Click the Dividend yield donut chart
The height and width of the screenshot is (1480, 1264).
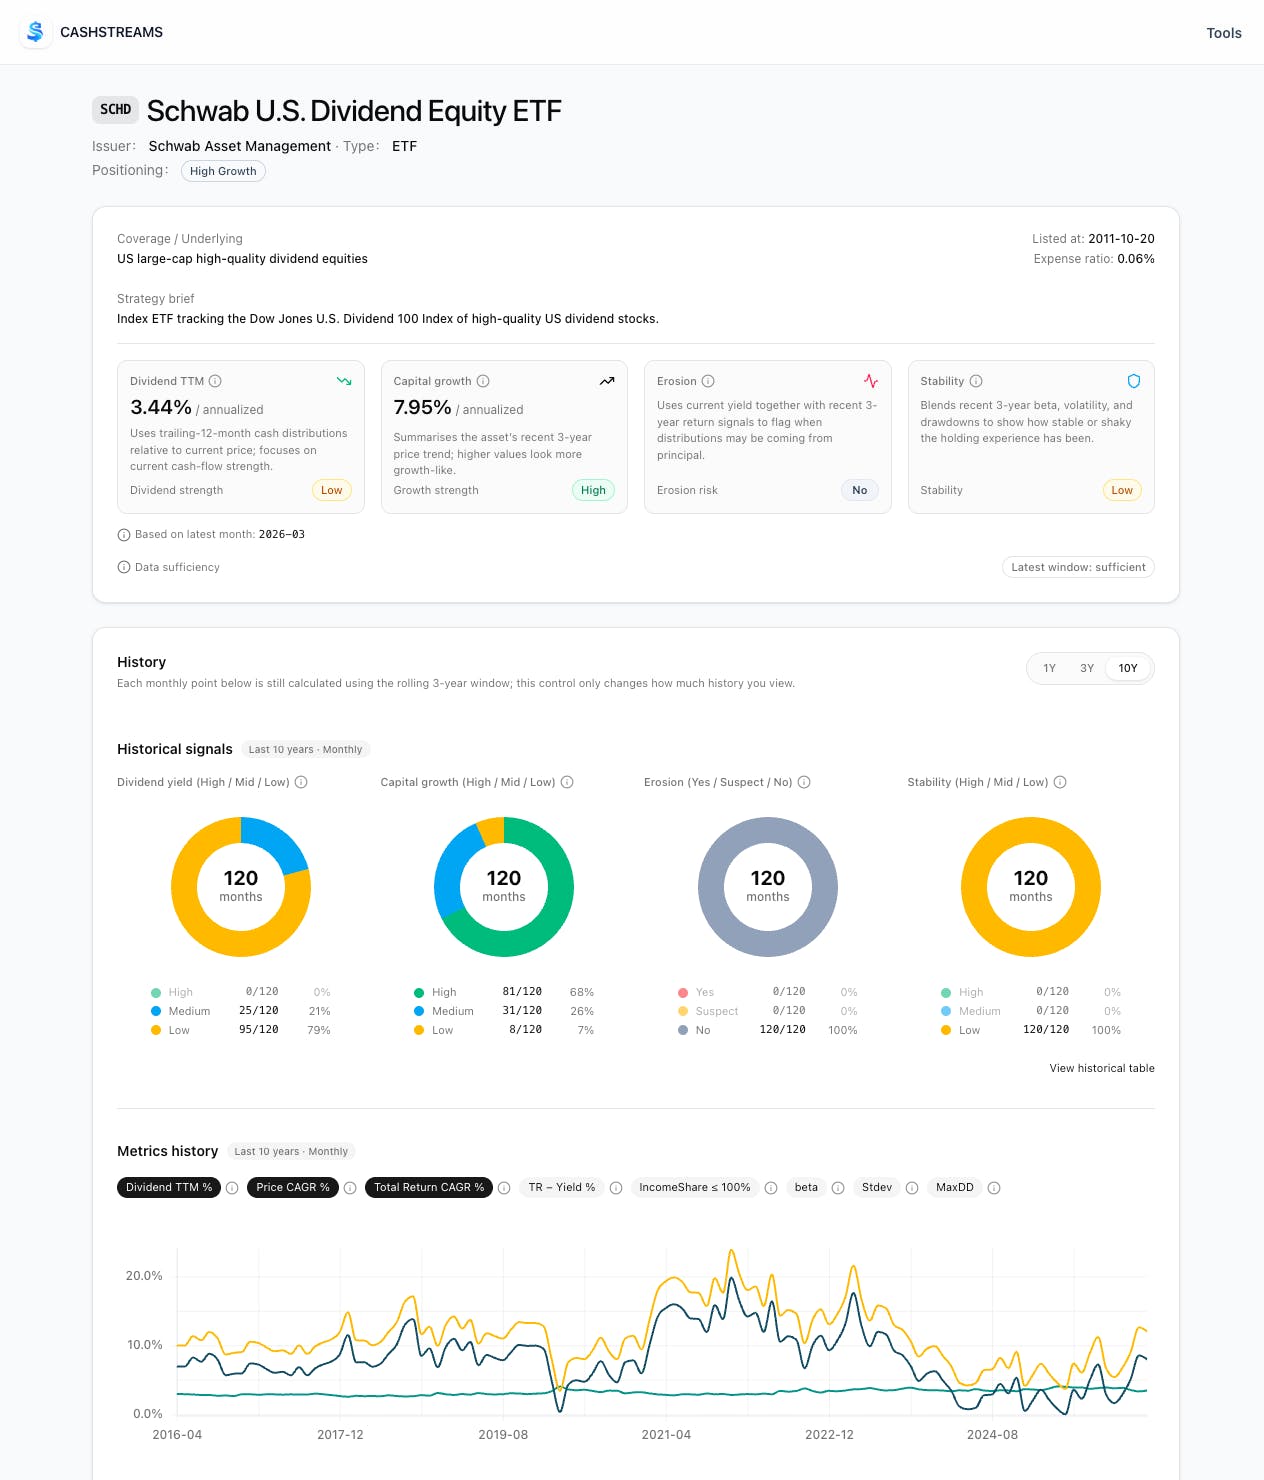241,887
